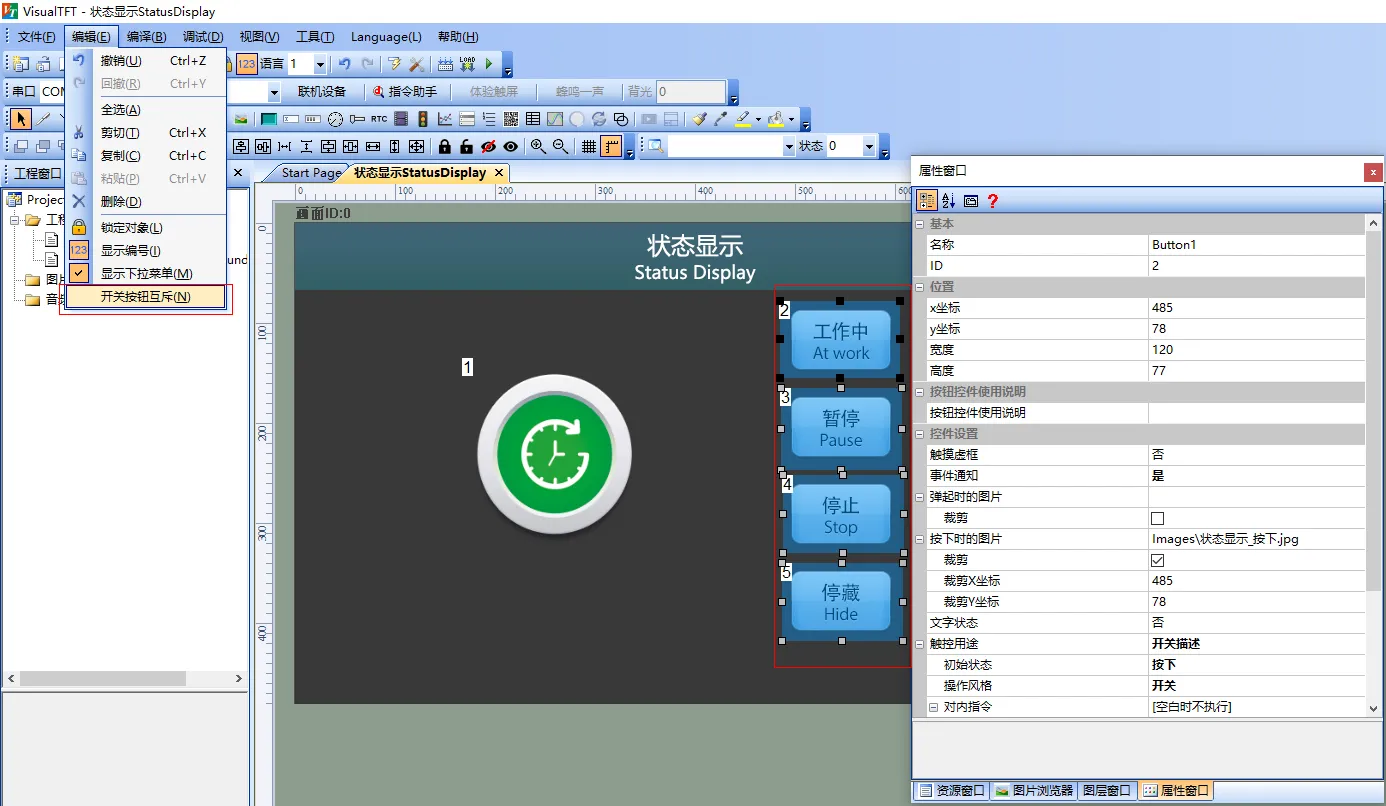Sort properties alphabetically with A-Z icon
Image resolution: width=1386 pixels, height=806 pixels.
pyautogui.click(x=949, y=201)
